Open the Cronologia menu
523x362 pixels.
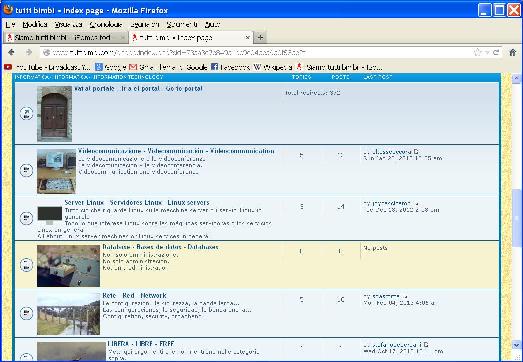(106, 24)
